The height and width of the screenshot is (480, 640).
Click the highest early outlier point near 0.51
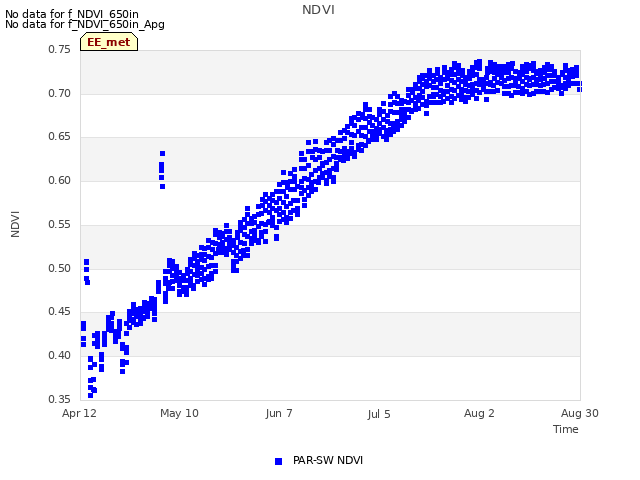[87, 262]
